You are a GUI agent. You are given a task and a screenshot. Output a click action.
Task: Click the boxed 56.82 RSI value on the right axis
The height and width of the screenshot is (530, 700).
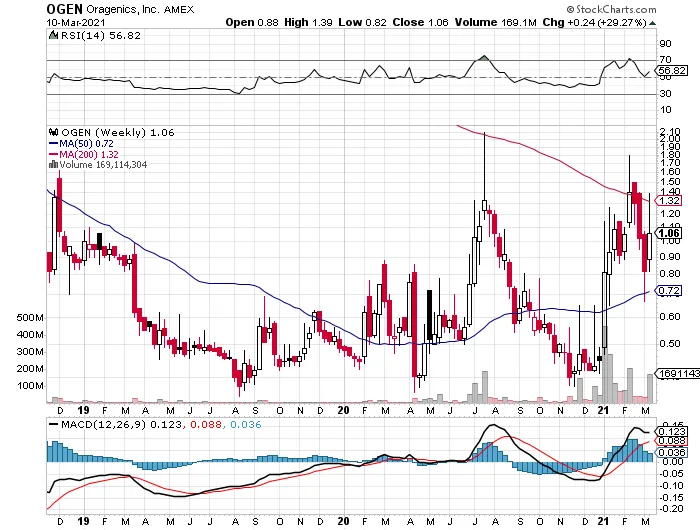pos(671,71)
